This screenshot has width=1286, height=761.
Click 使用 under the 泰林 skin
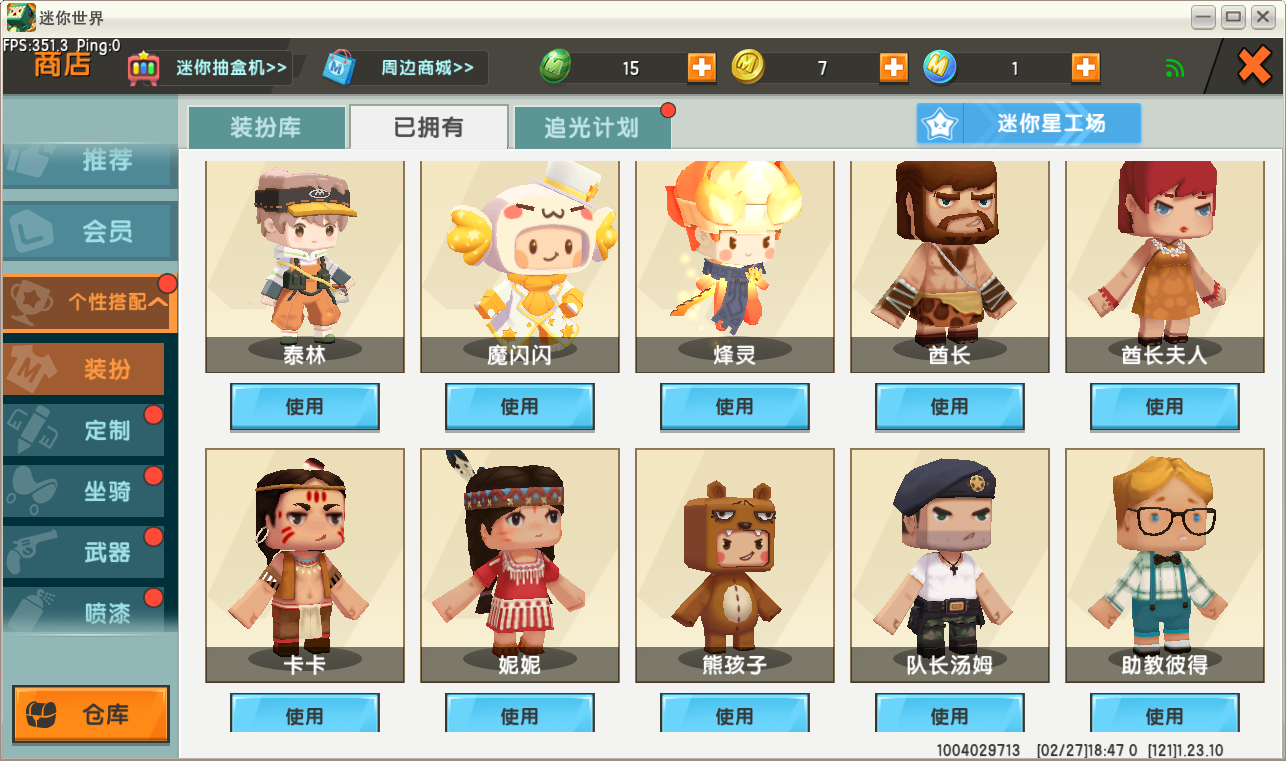click(305, 407)
